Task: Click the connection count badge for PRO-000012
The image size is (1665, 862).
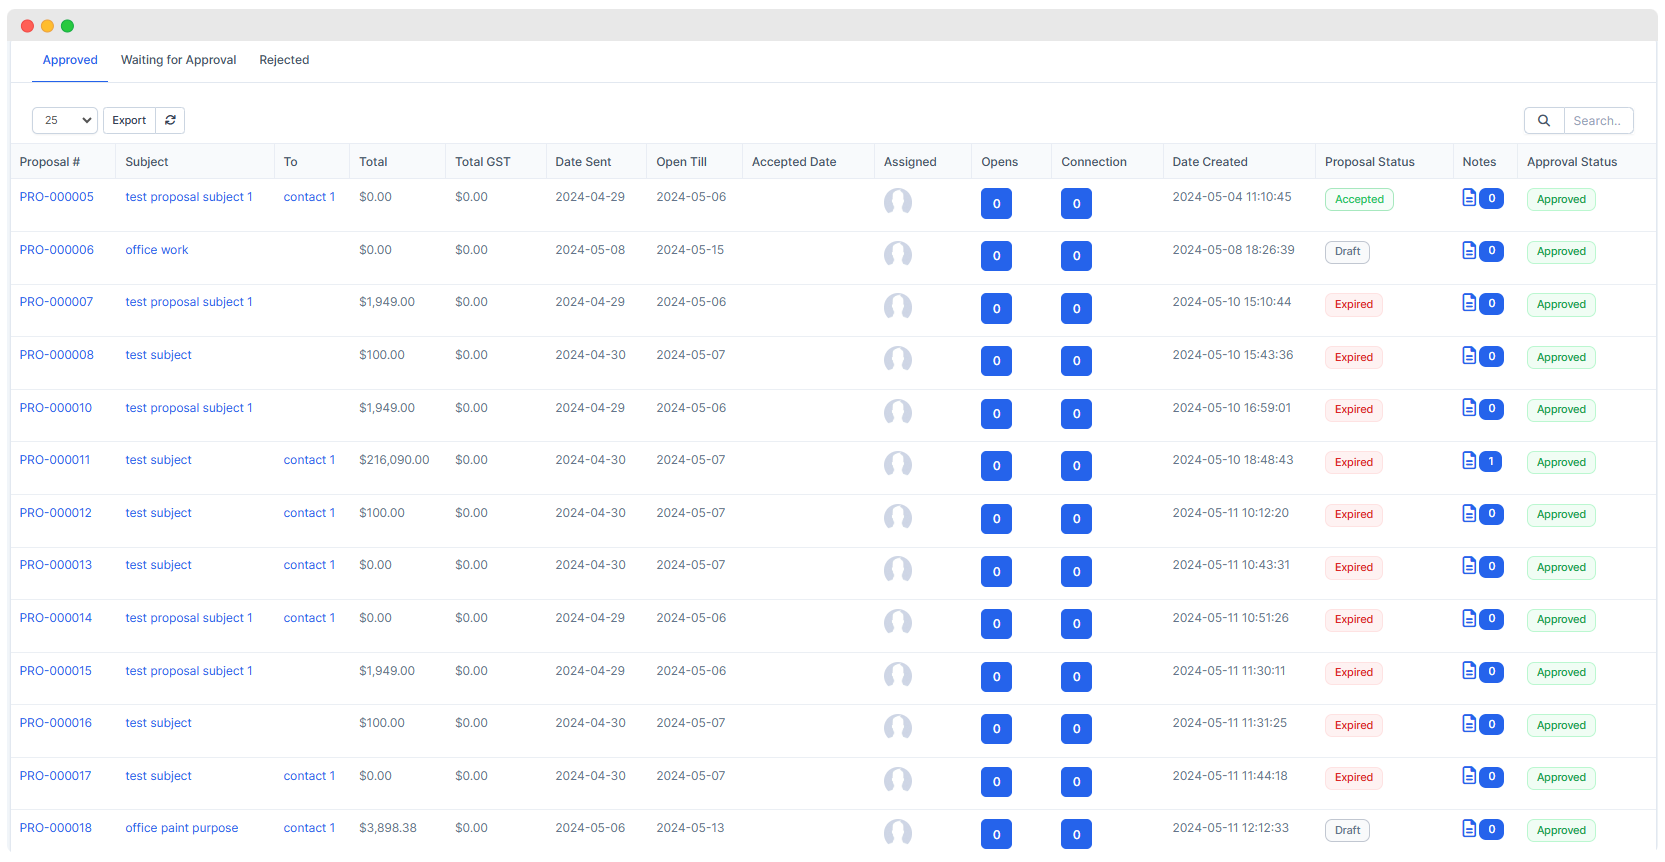Action: (x=1076, y=519)
